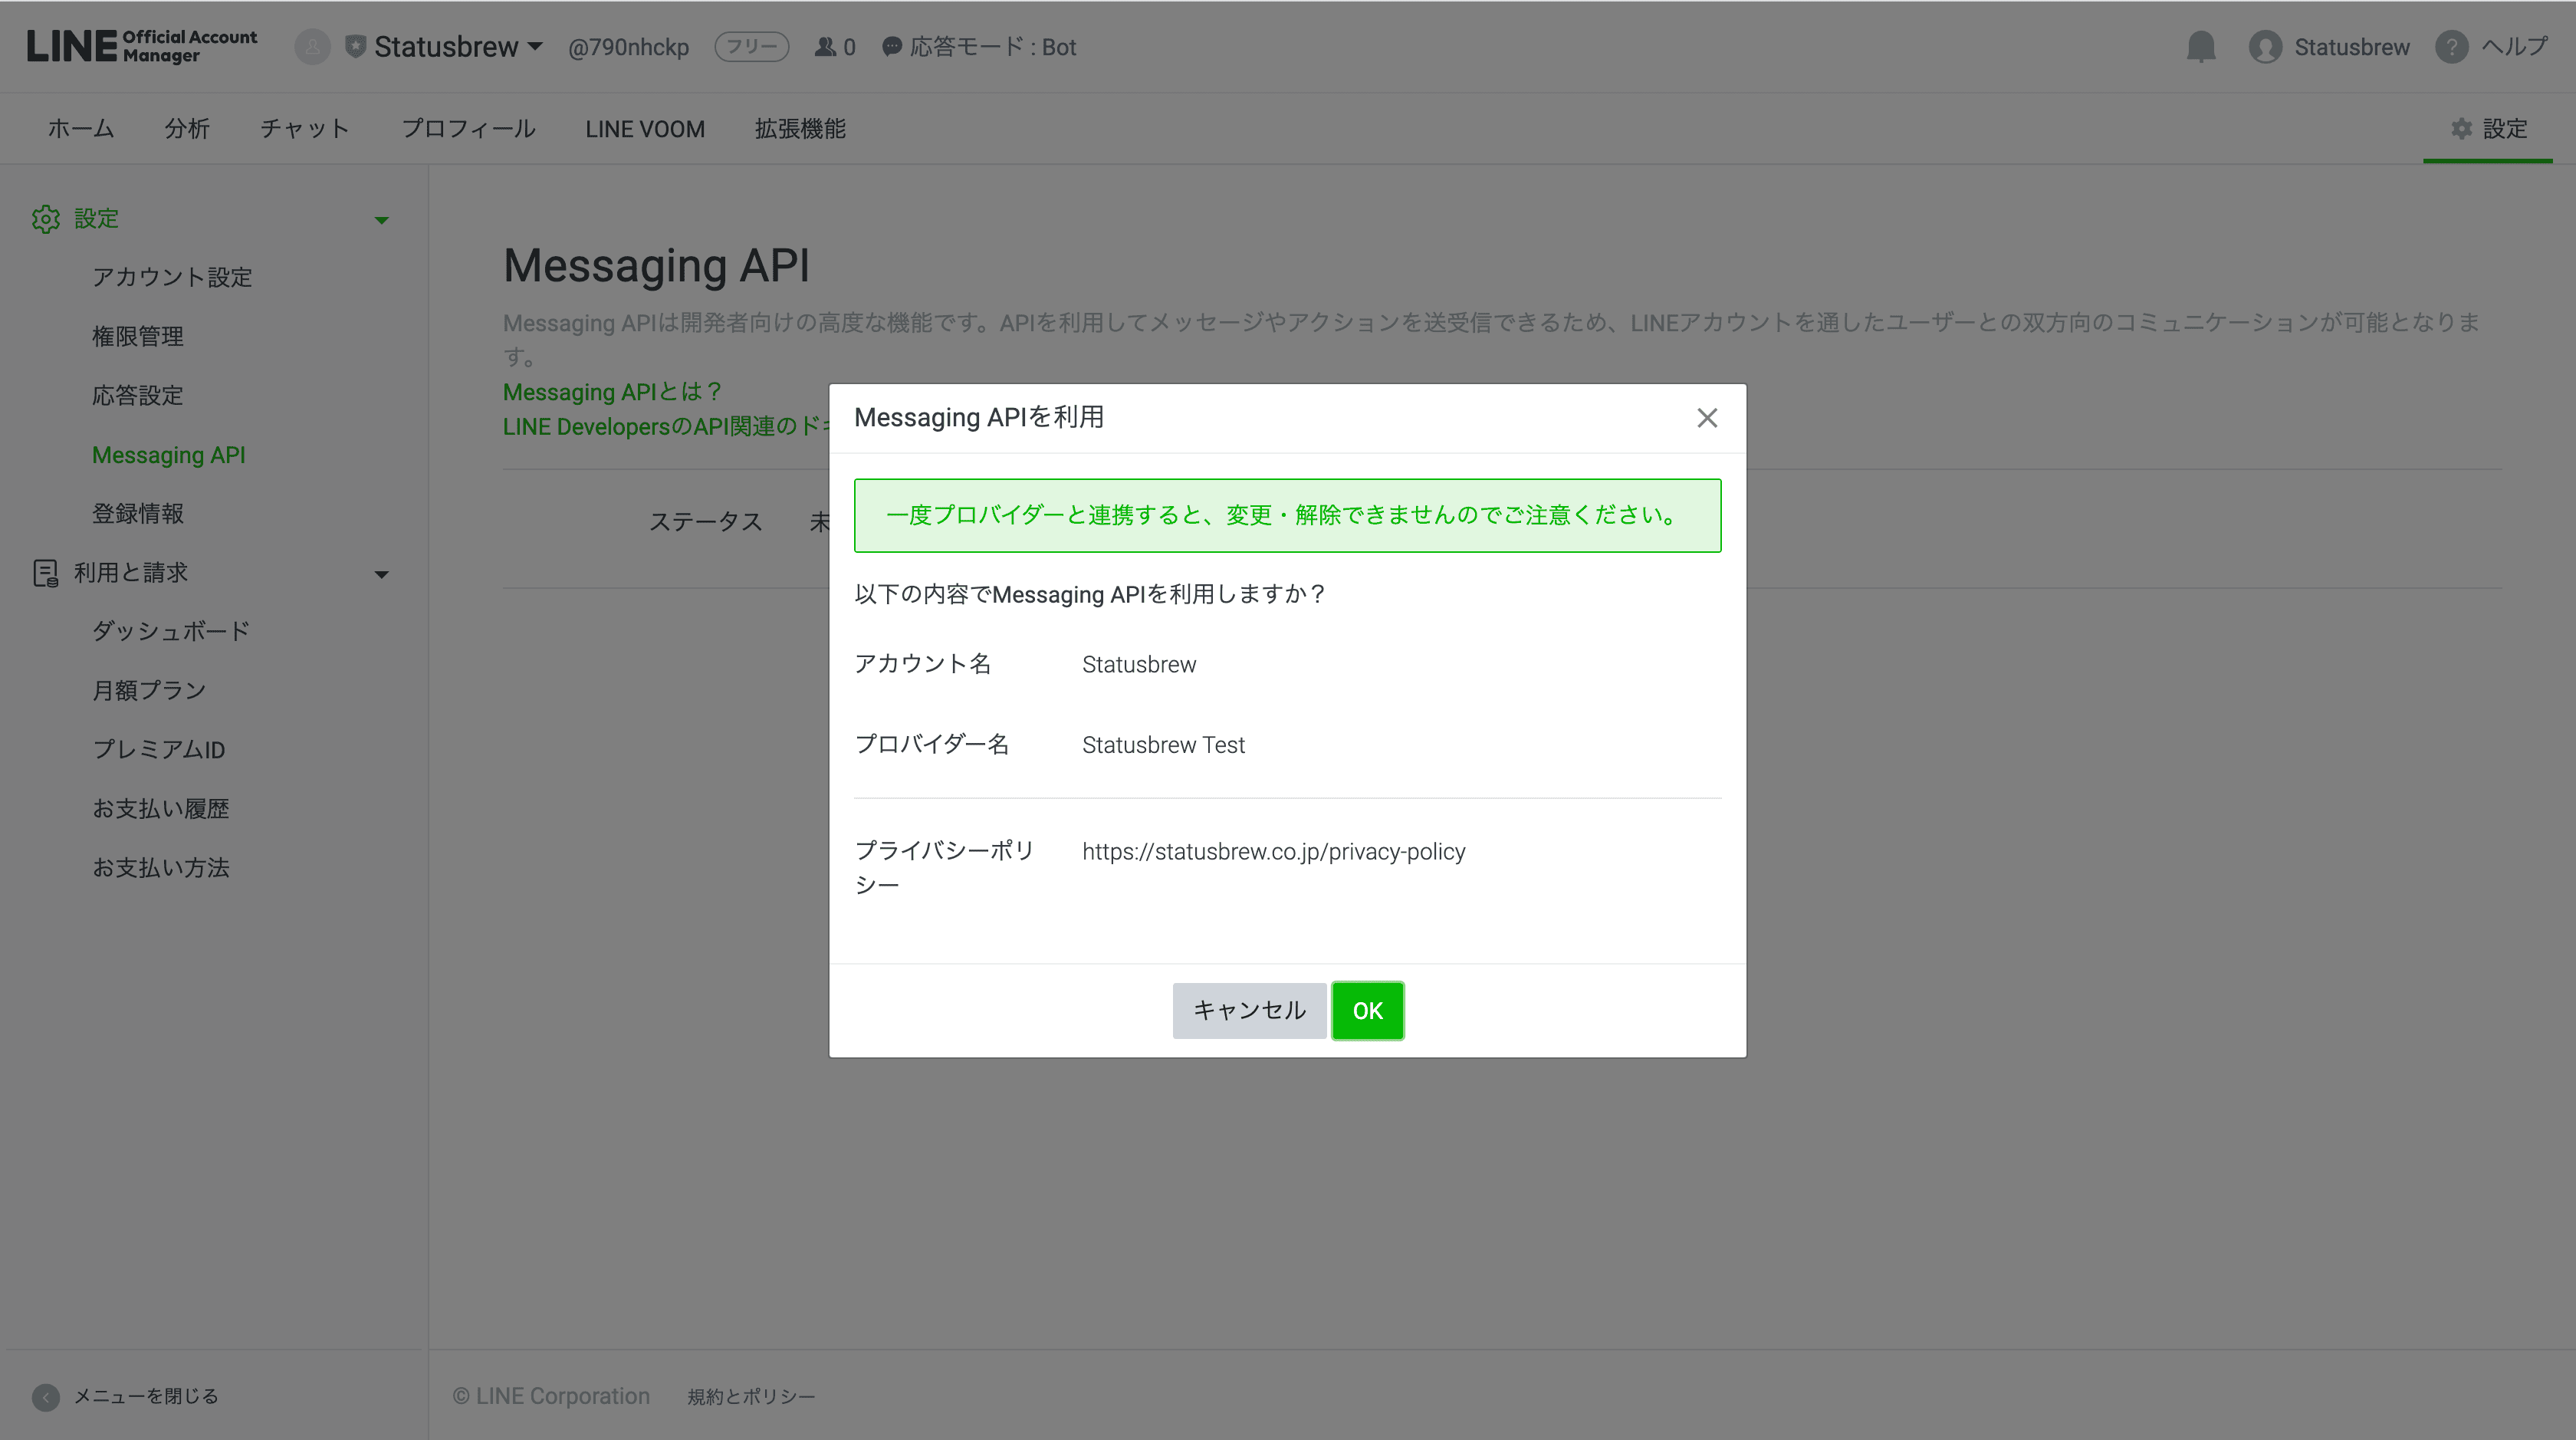This screenshot has height=1440, width=2576.
Task: Click キャンセル in the dialog
Action: click(x=1249, y=1011)
